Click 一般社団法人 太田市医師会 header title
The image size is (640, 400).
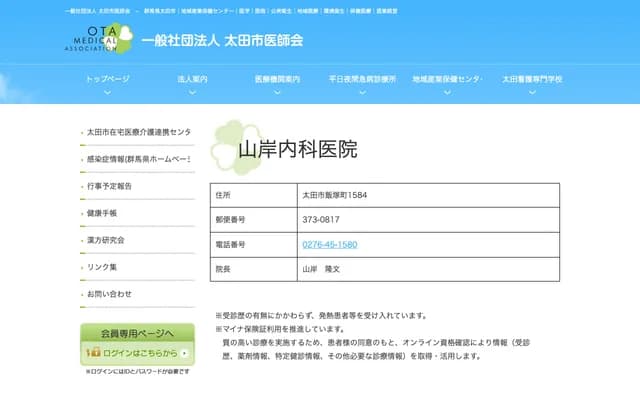pos(222,41)
